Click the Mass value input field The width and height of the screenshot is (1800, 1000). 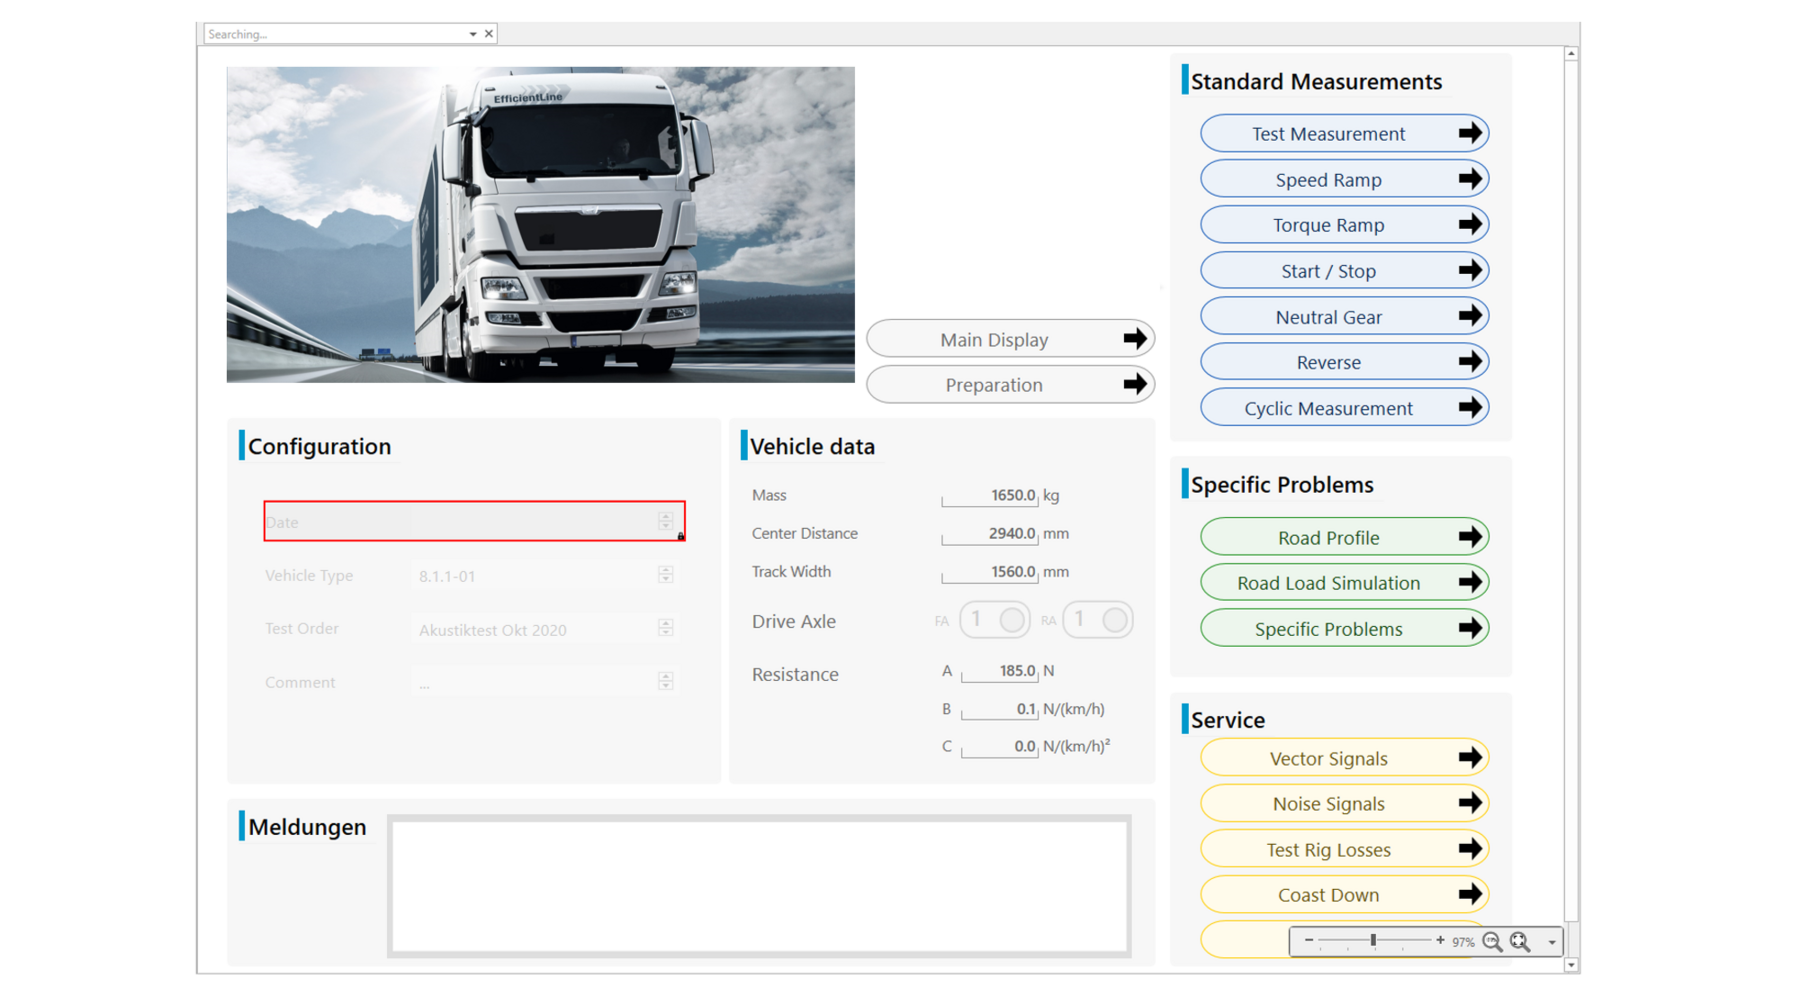click(989, 496)
